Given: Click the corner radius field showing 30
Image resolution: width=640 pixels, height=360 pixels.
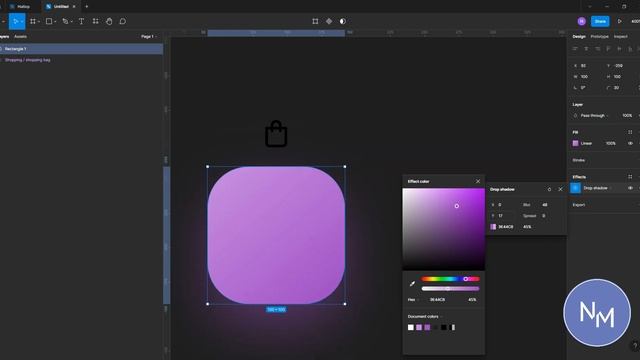Looking at the screenshot, I should [616, 88].
